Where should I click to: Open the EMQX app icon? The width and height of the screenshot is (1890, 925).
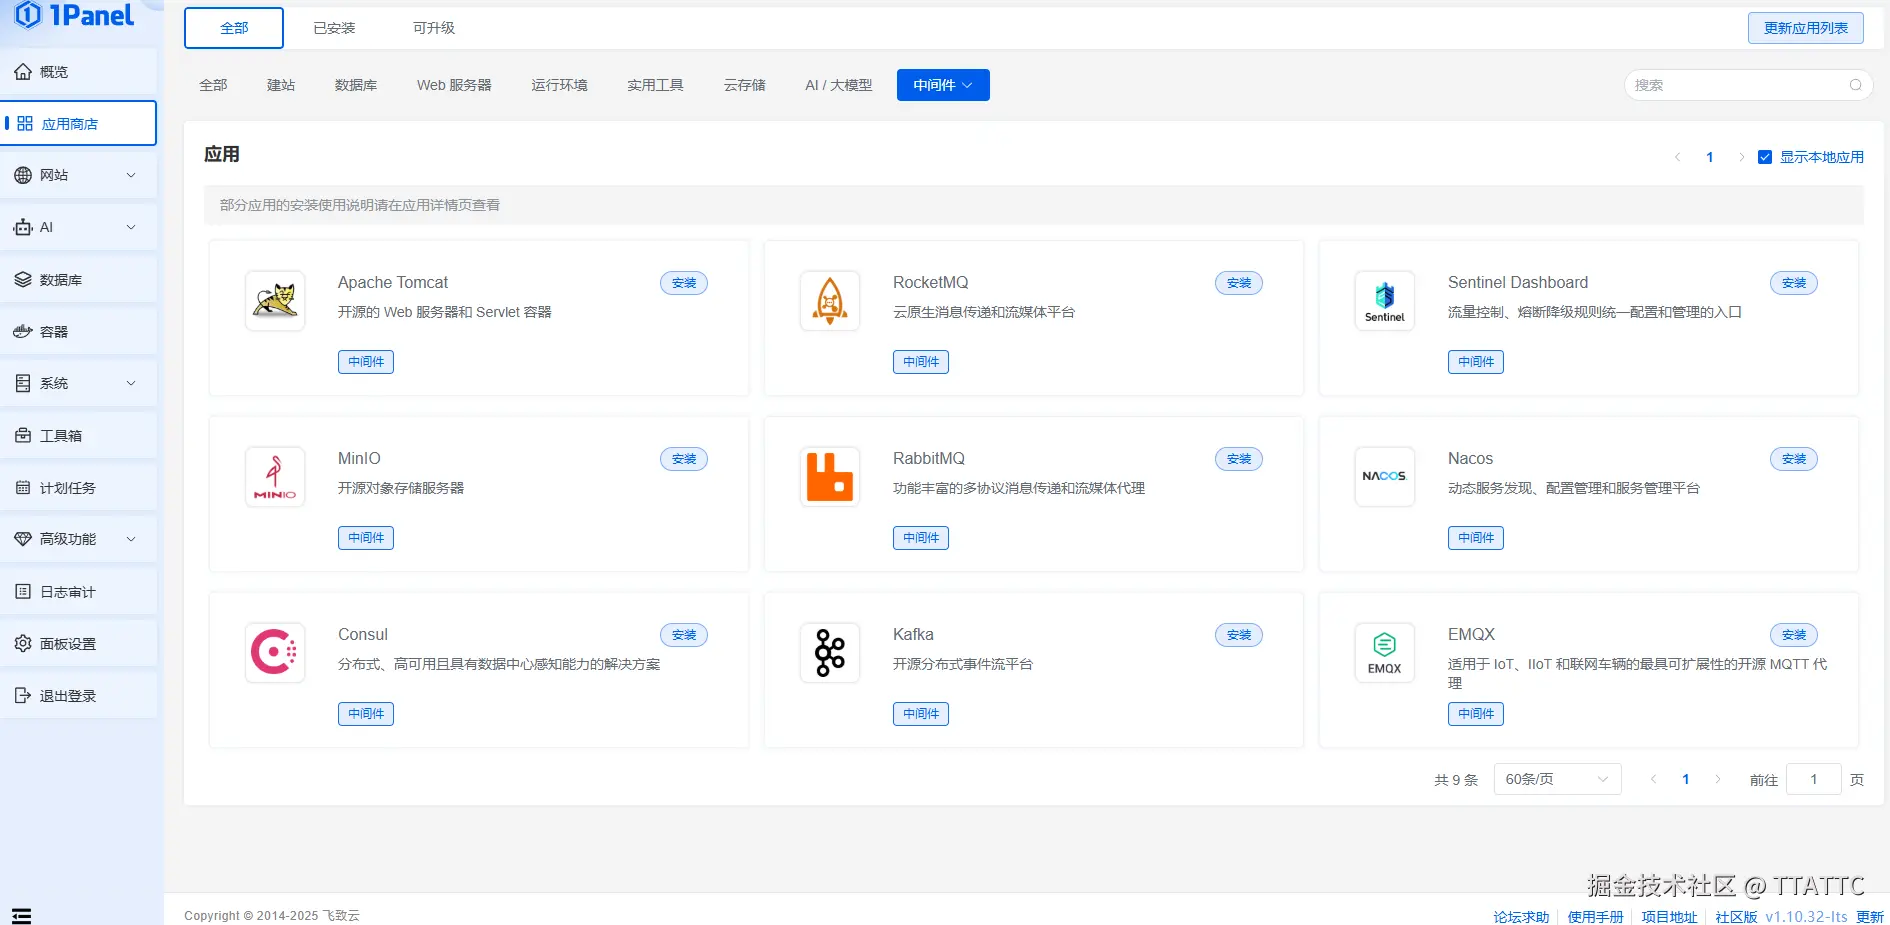coord(1385,652)
